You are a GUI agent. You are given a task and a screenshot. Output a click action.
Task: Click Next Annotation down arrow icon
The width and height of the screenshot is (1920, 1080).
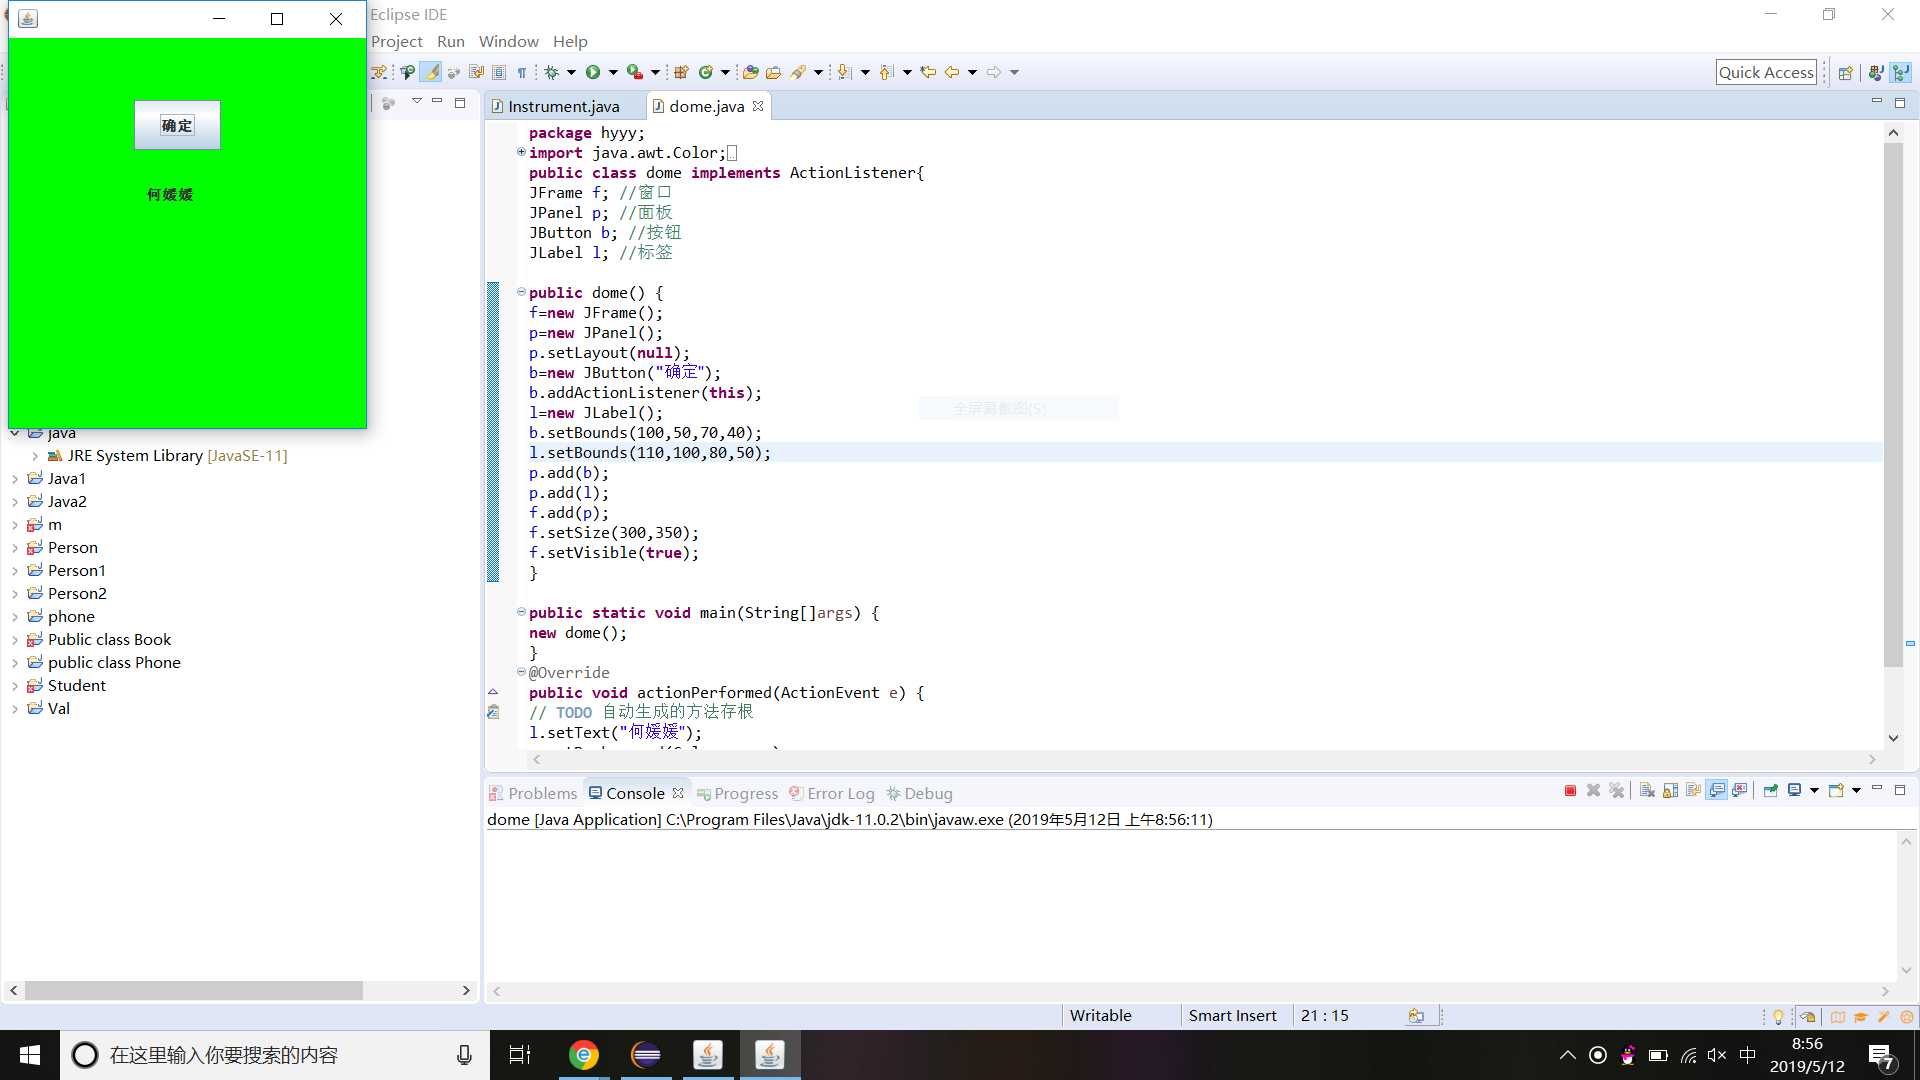(844, 72)
